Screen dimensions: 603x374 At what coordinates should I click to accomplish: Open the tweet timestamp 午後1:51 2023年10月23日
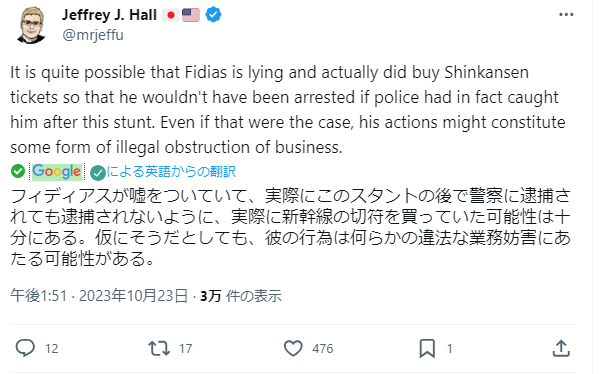point(99,296)
